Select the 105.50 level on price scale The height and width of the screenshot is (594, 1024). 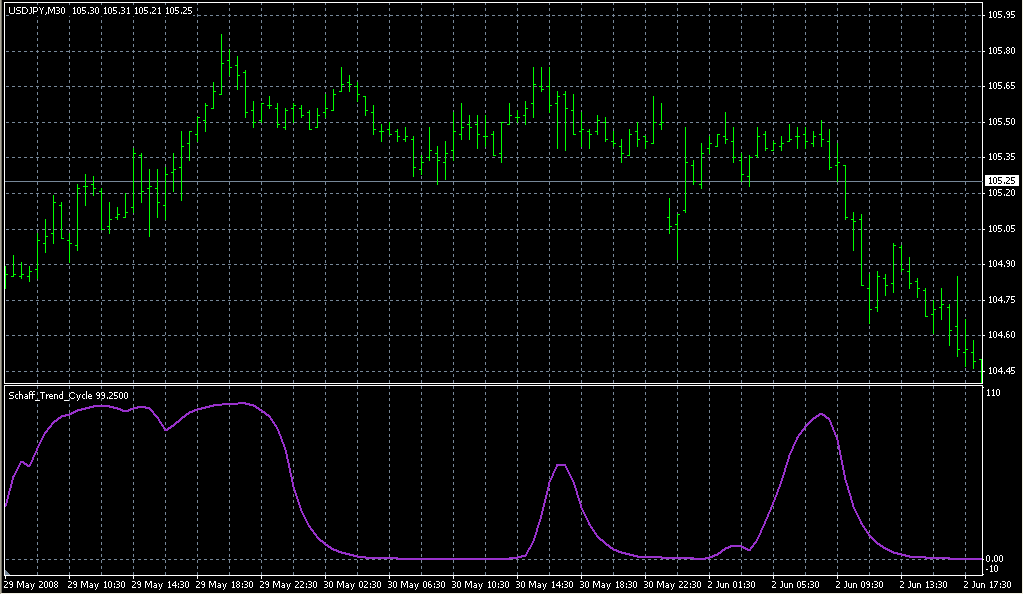1001,122
